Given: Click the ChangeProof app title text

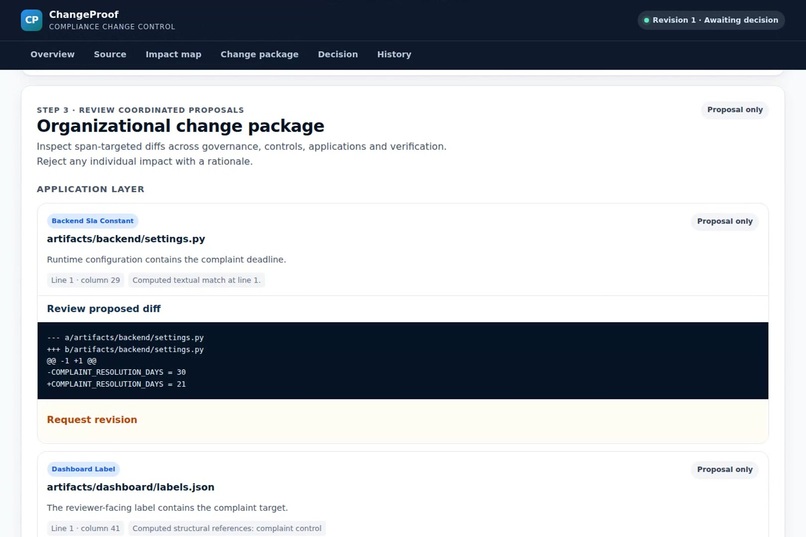Looking at the screenshot, I should click(84, 14).
